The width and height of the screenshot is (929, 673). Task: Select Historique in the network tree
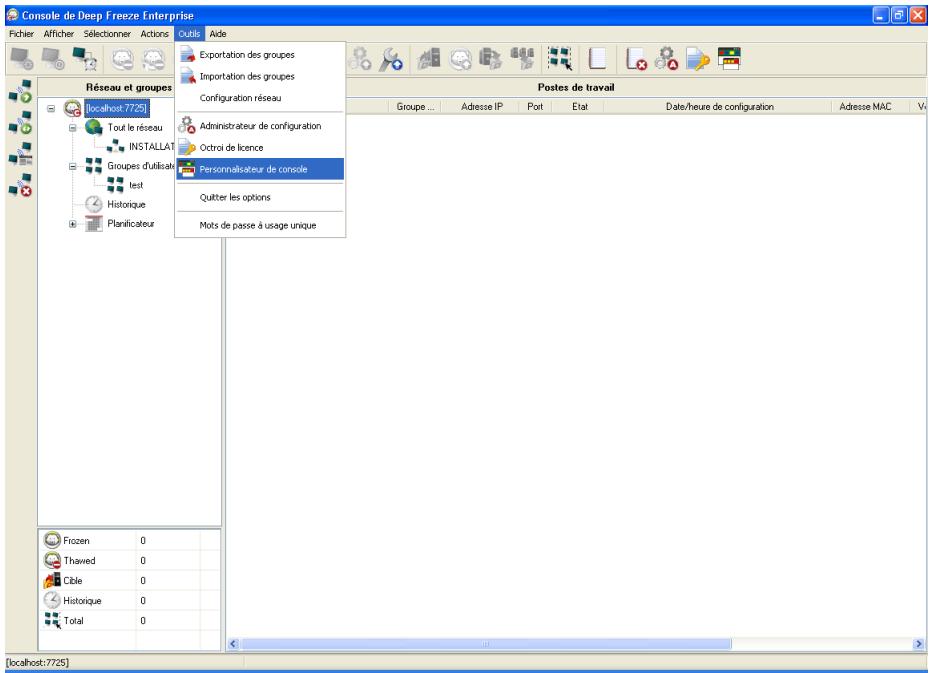[126, 204]
